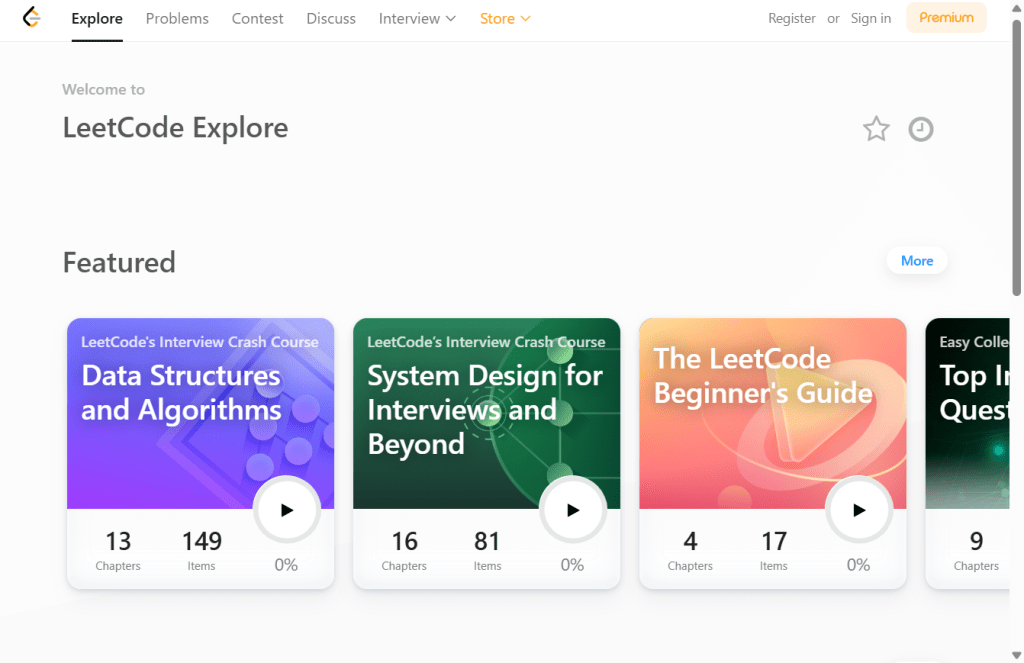The image size is (1024, 663).
Task: Open the Discuss section
Action: (x=331, y=18)
